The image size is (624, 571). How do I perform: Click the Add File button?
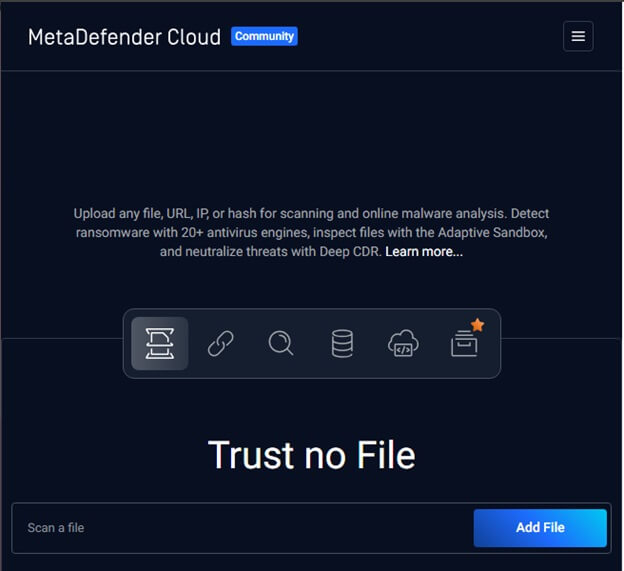[x=540, y=528]
